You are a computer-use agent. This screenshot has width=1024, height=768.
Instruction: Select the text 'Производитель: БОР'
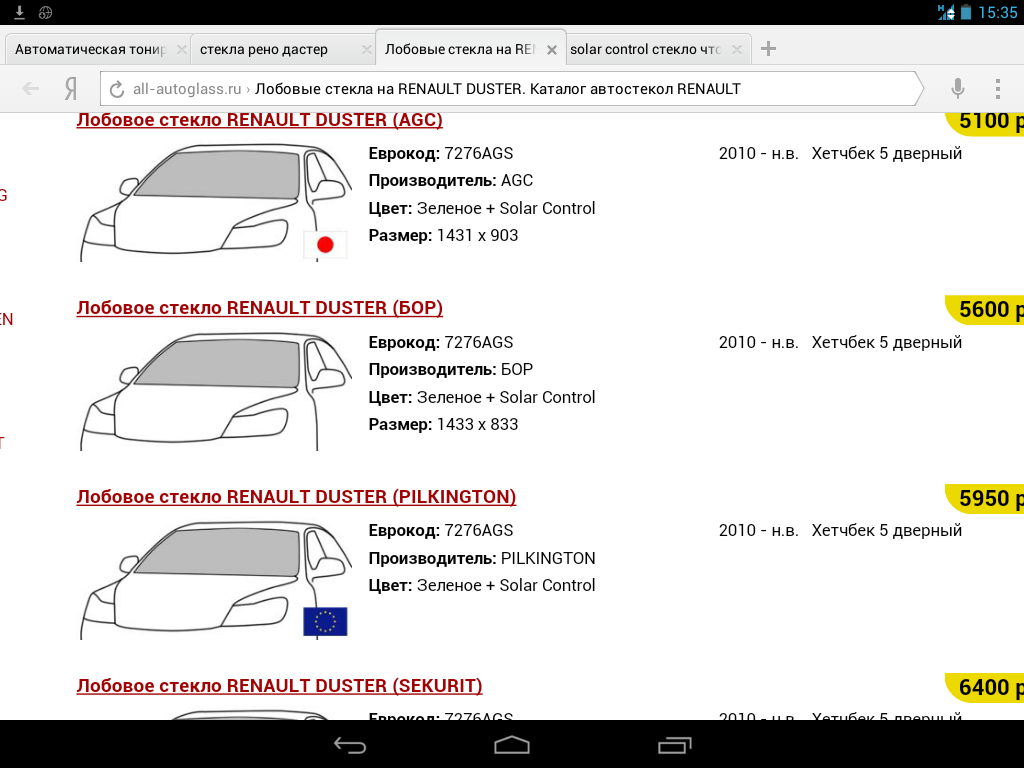pyautogui.click(x=451, y=370)
